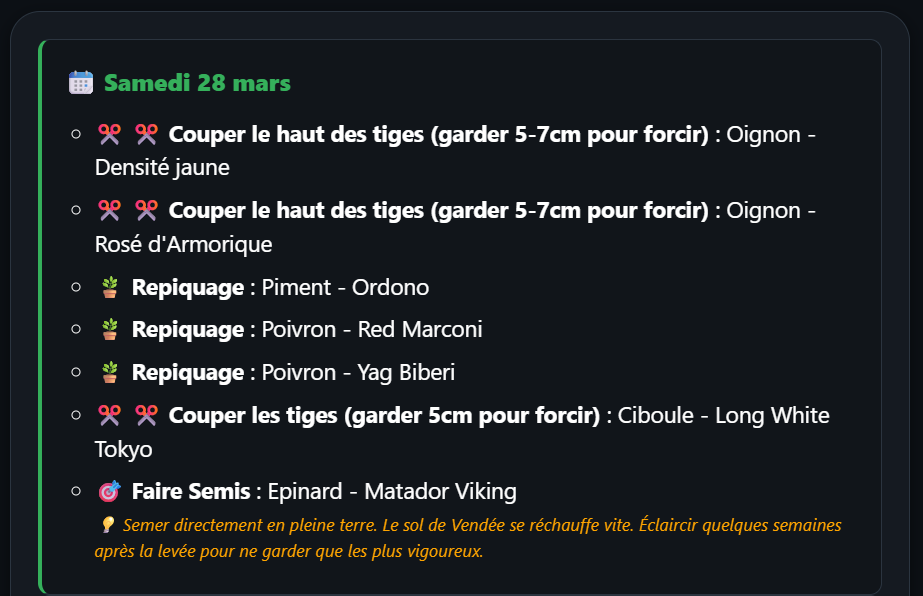Click the target icon next to Faire Semis

click(110, 492)
